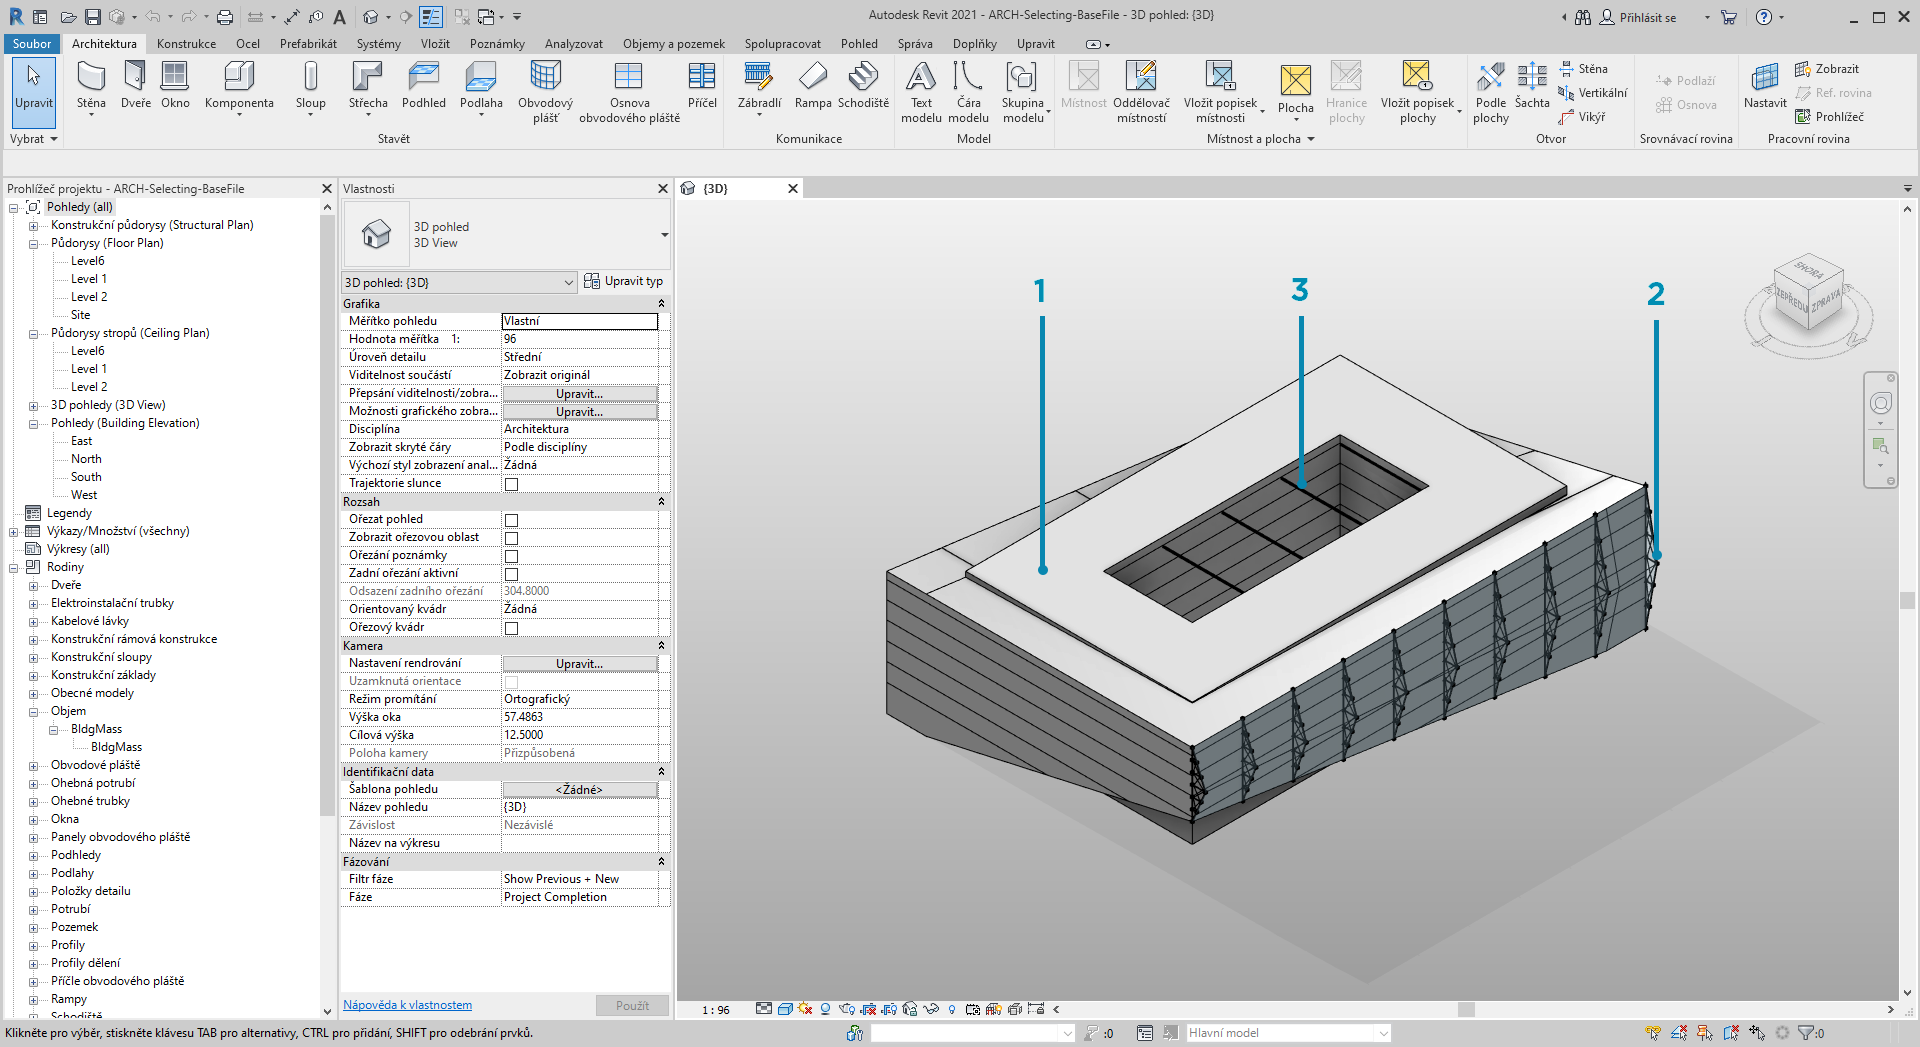The width and height of the screenshot is (1920, 1047).
Task: Select the Šachta shaft tool
Action: coord(1532,86)
